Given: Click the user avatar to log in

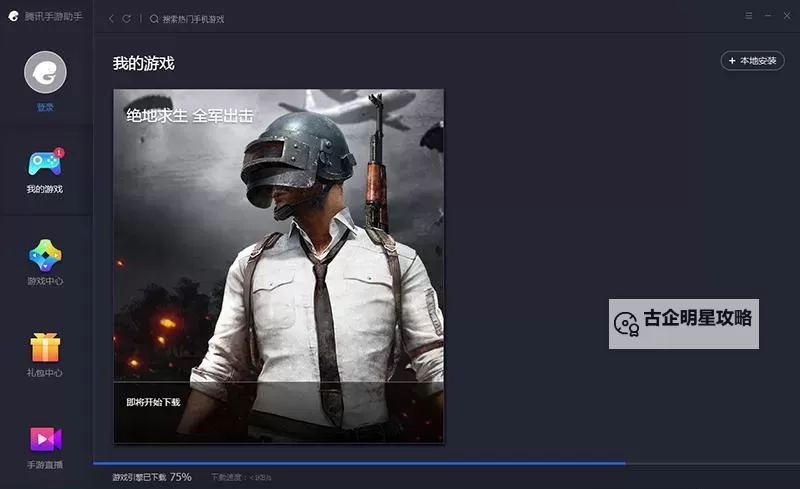Looking at the screenshot, I should coord(45,73).
